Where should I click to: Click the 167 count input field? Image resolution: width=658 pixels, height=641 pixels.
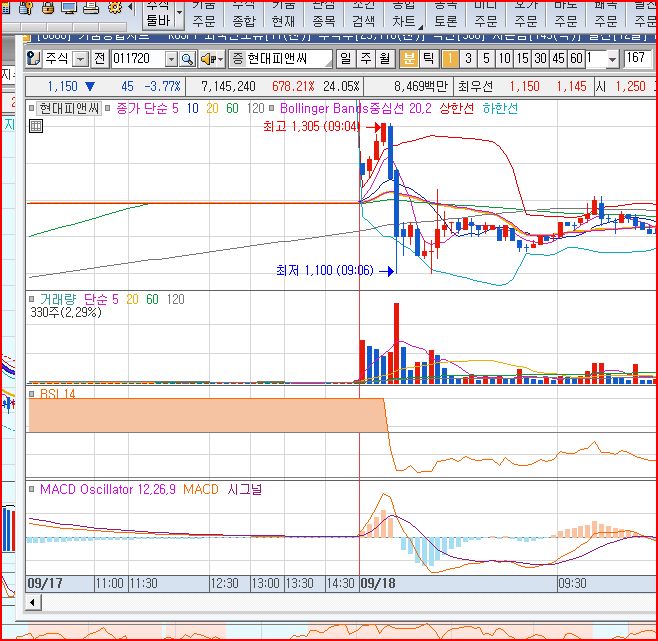click(636, 59)
